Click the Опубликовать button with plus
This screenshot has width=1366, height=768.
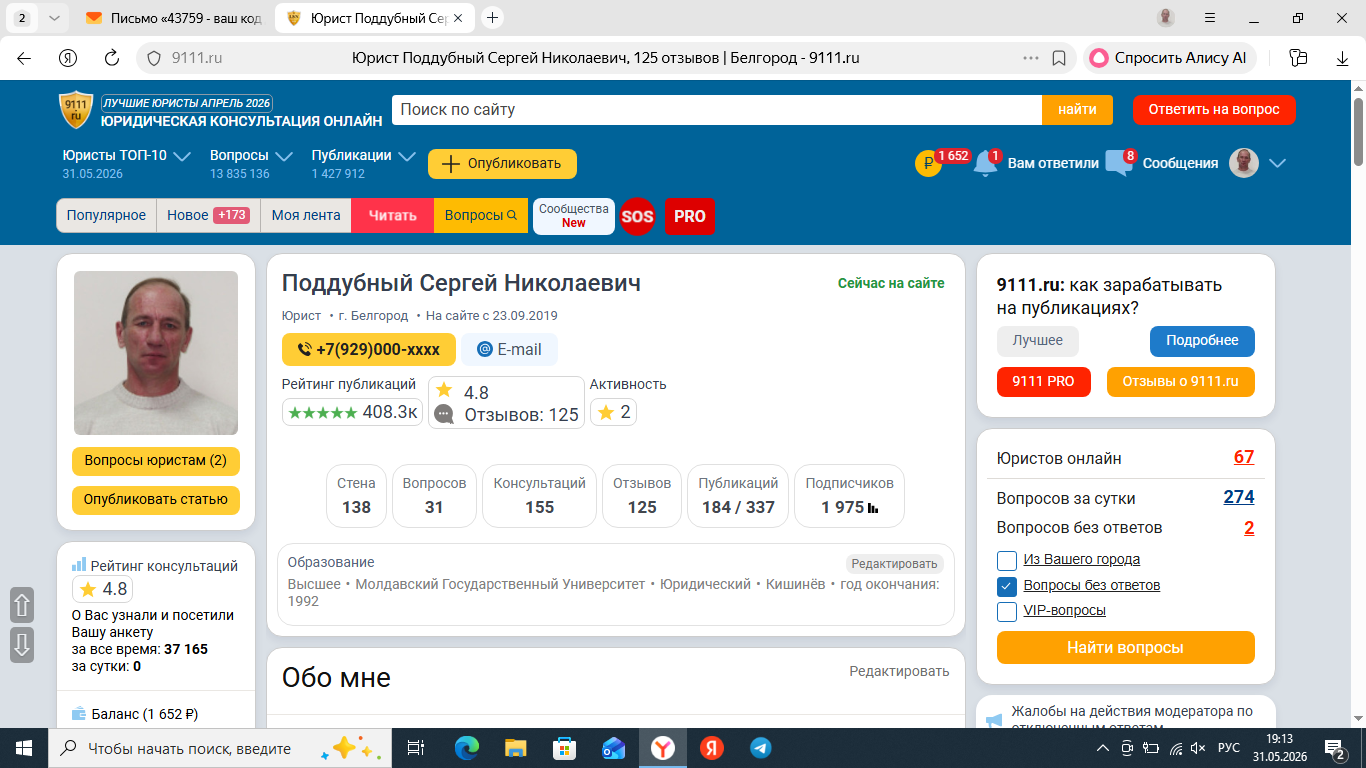[502, 164]
